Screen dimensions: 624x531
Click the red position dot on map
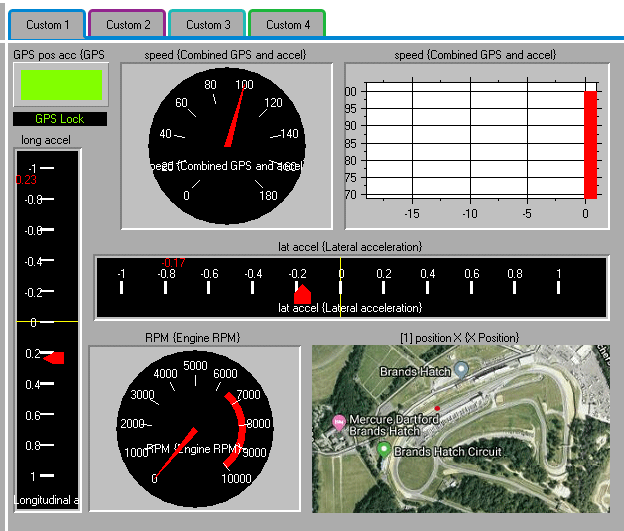pyautogui.click(x=437, y=409)
